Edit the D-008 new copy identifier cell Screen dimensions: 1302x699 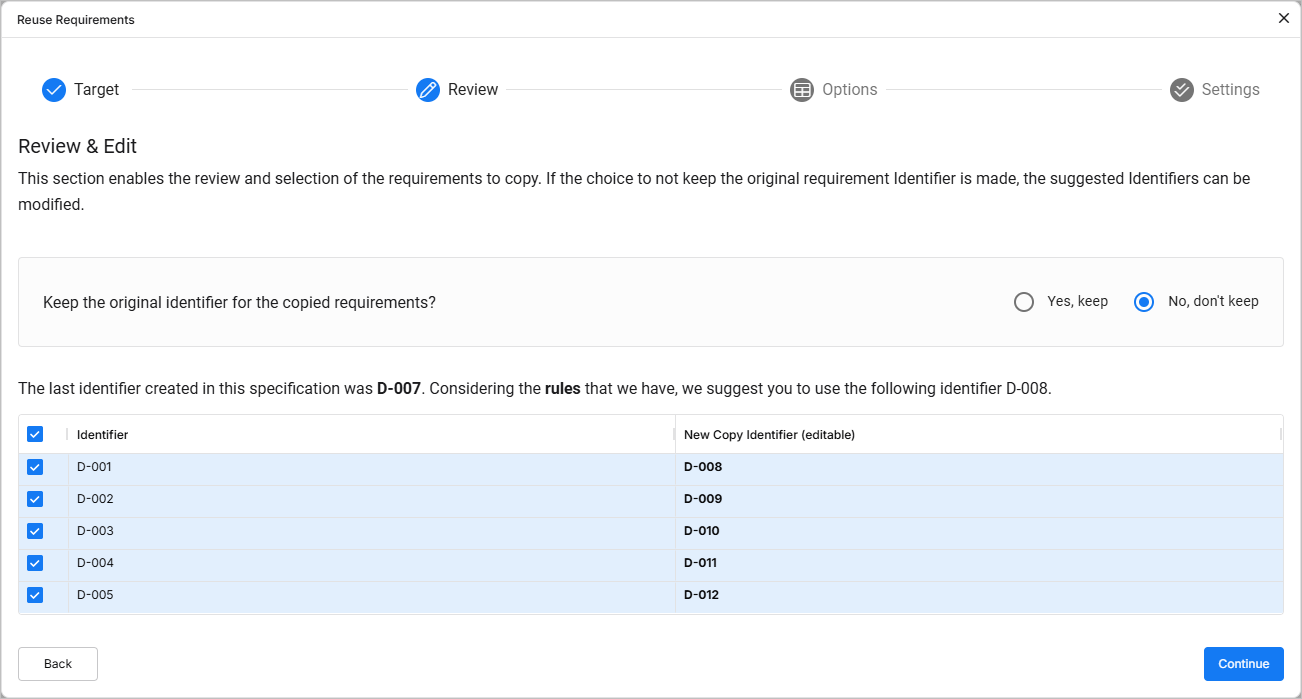tap(703, 467)
